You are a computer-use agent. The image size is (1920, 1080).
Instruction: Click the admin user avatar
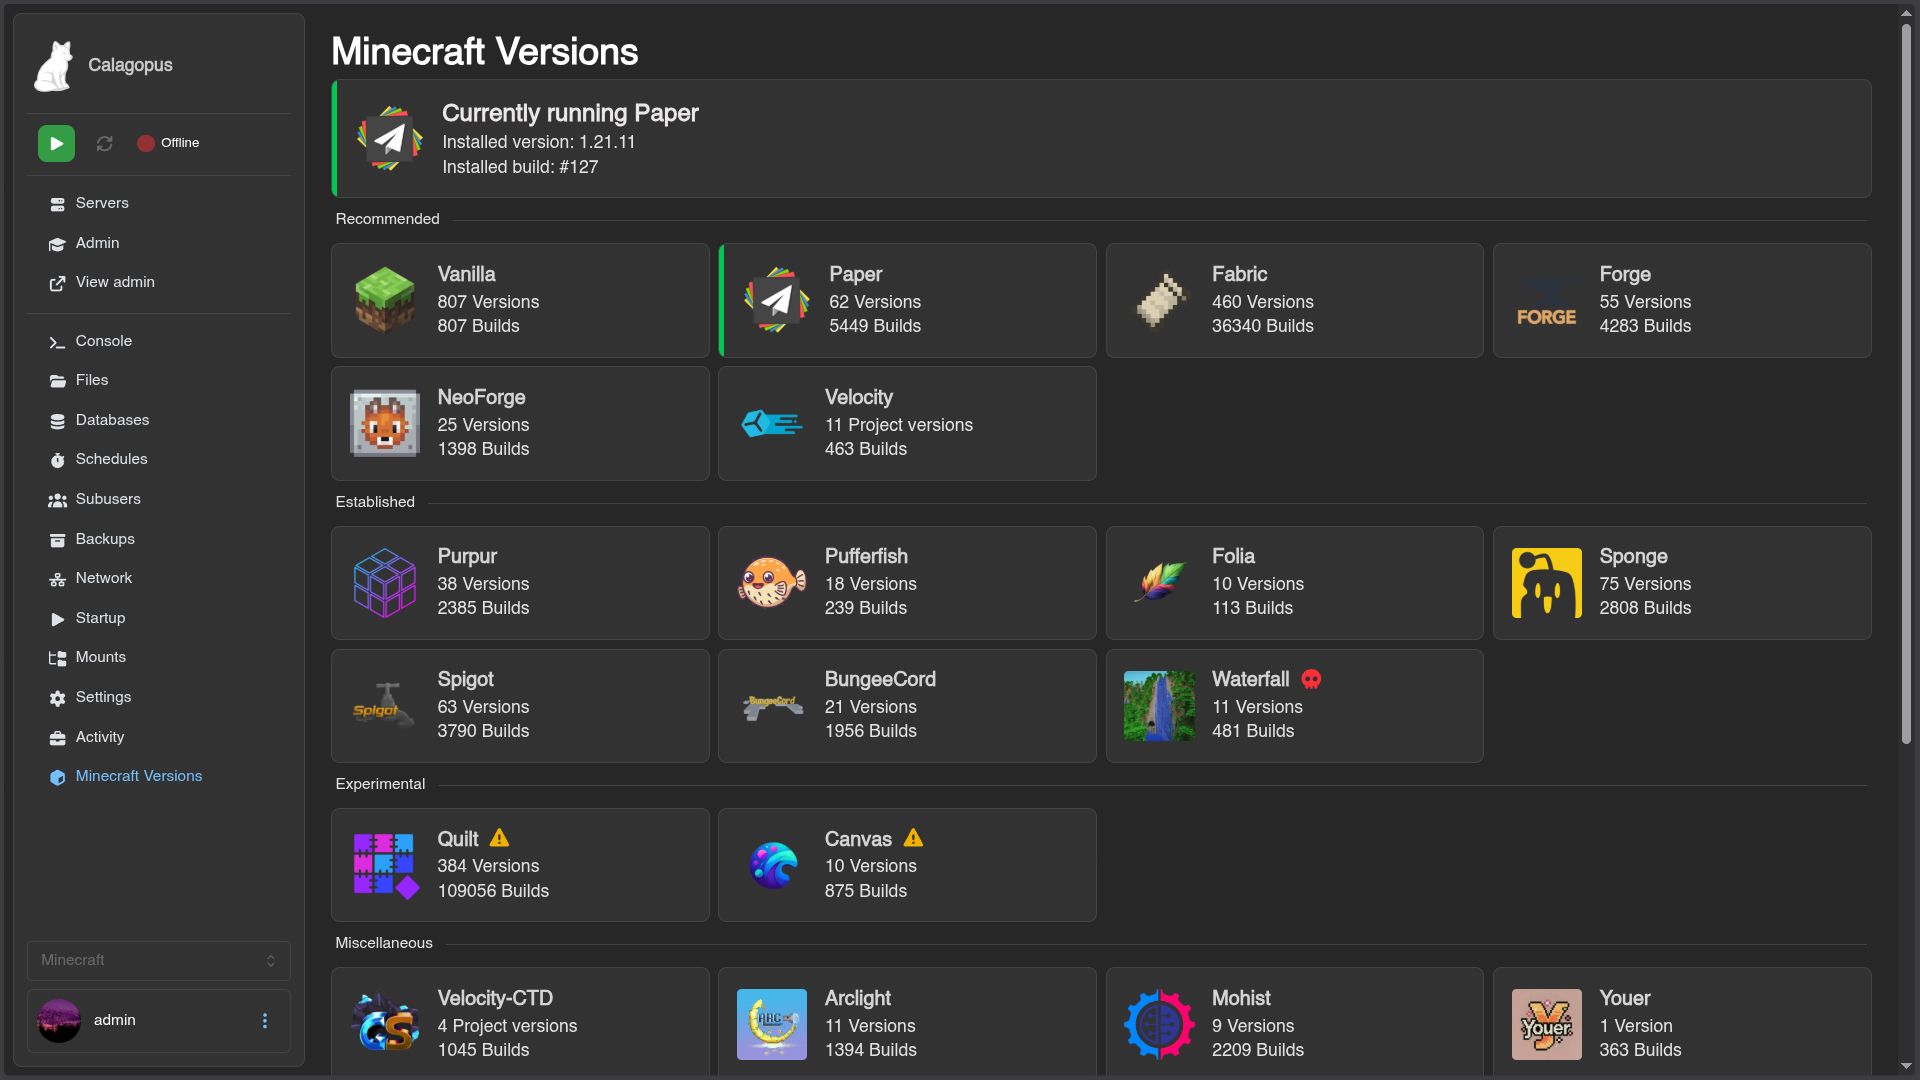click(59, 1020)
